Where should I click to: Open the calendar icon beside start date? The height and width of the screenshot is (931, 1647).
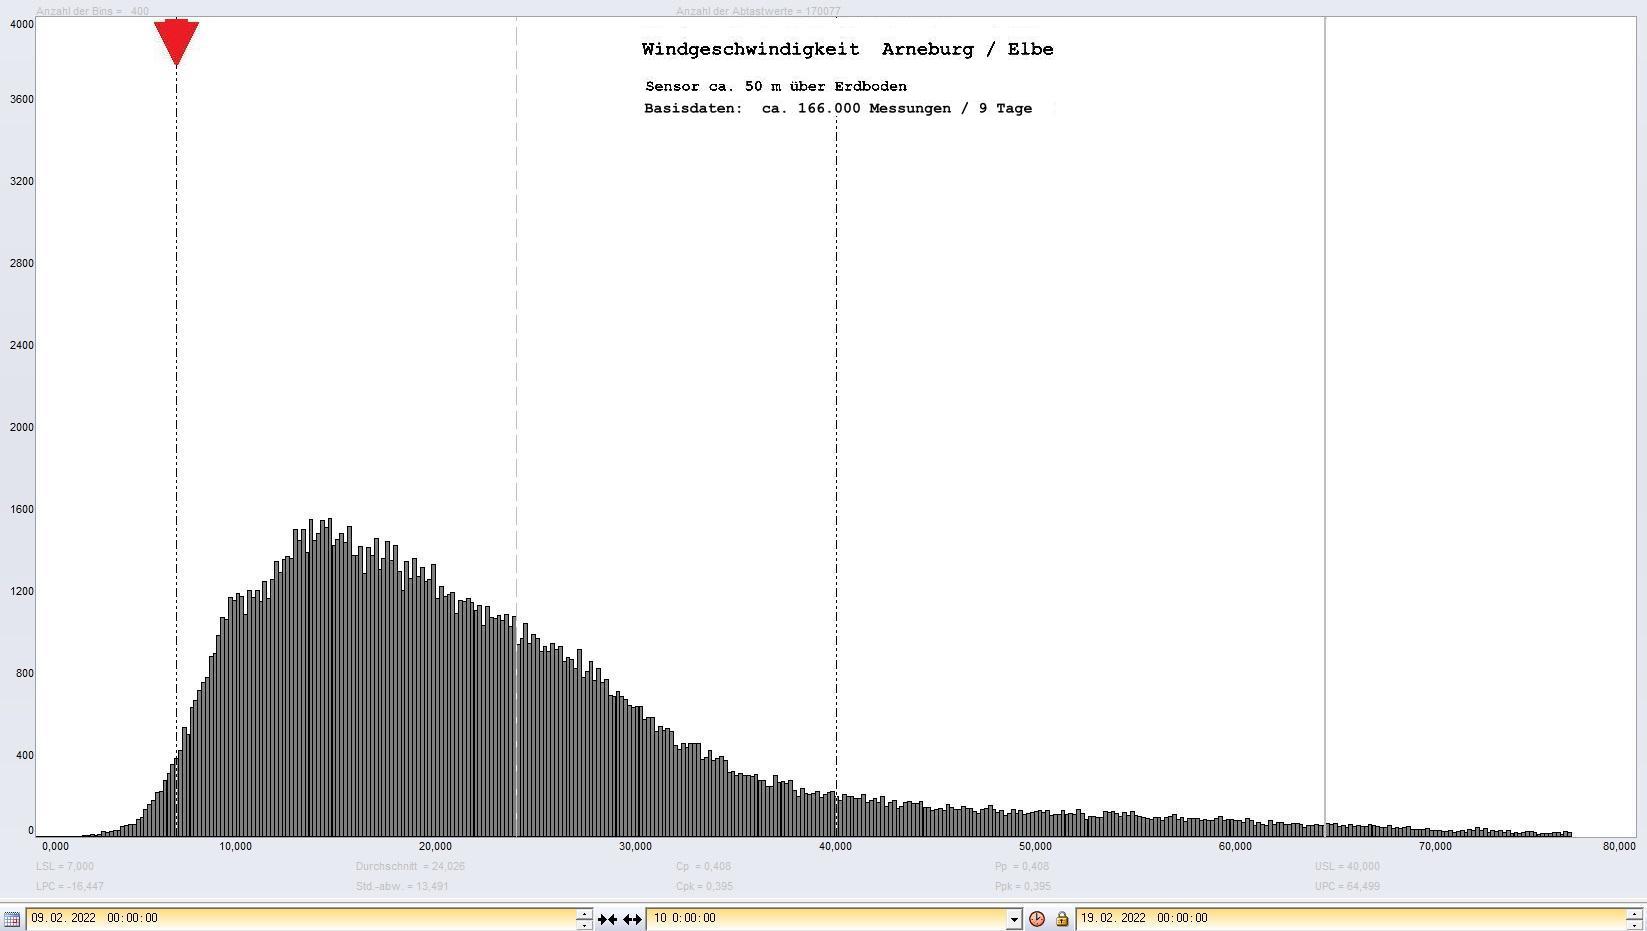click(11, 919)
